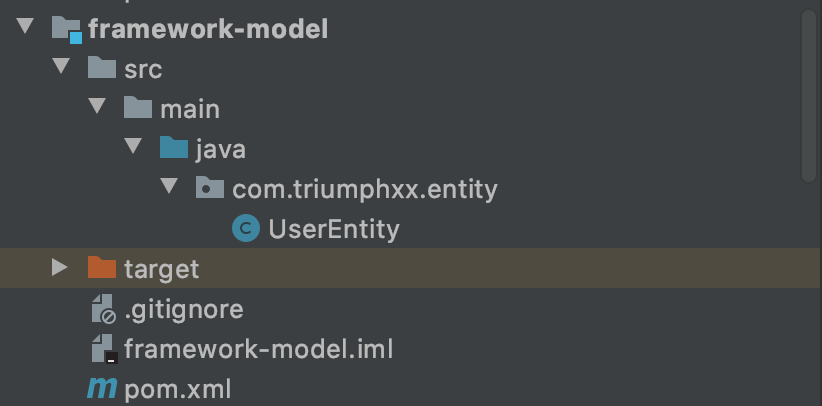Viewport: 822px width, 406px height.
Task: Click the main folder icon
Action: pos(138,108)
